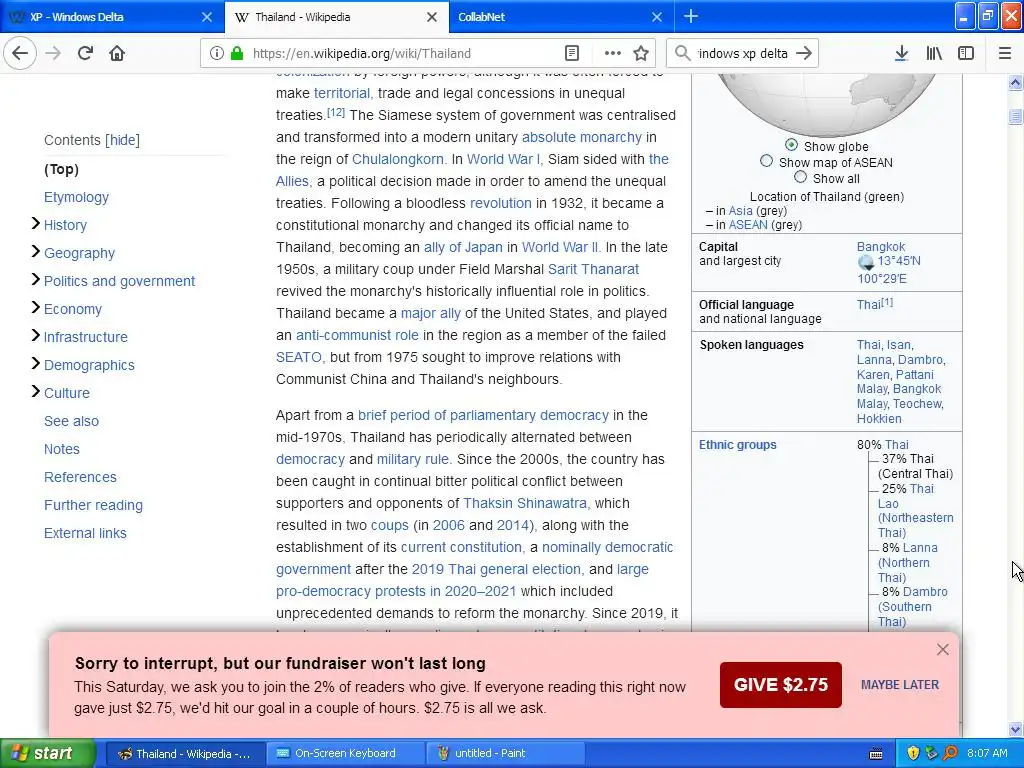The height and width of the screenshot is (768, 1024).
Task: Open the Windows start menu
Action: point(48,754)
